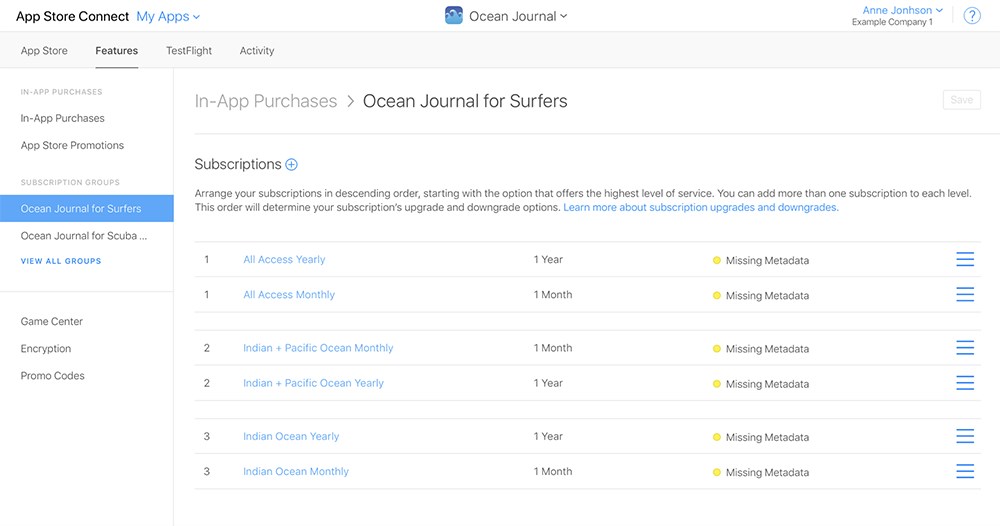Click level number of Indian Ocean Yearly row
1000x526 pixels.
[x=207, y=437]
